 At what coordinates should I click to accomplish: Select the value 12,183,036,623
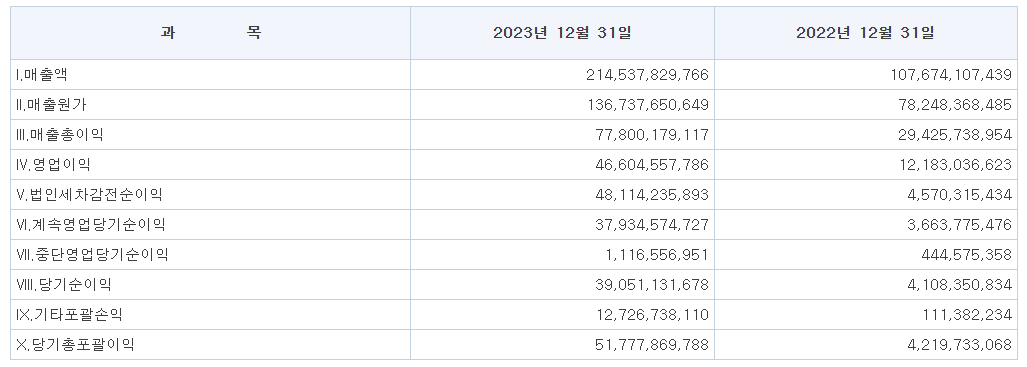pos(955,164)
